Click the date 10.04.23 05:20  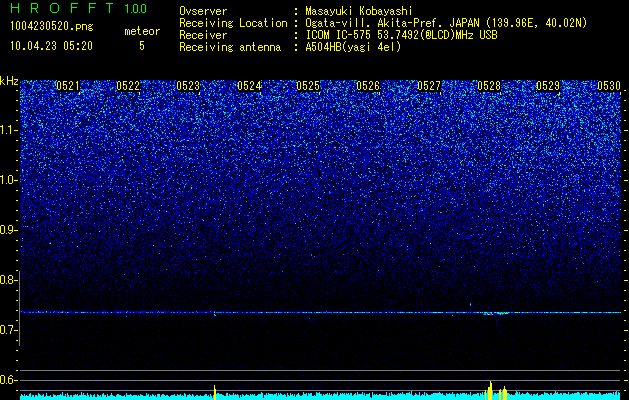point(51,46)
